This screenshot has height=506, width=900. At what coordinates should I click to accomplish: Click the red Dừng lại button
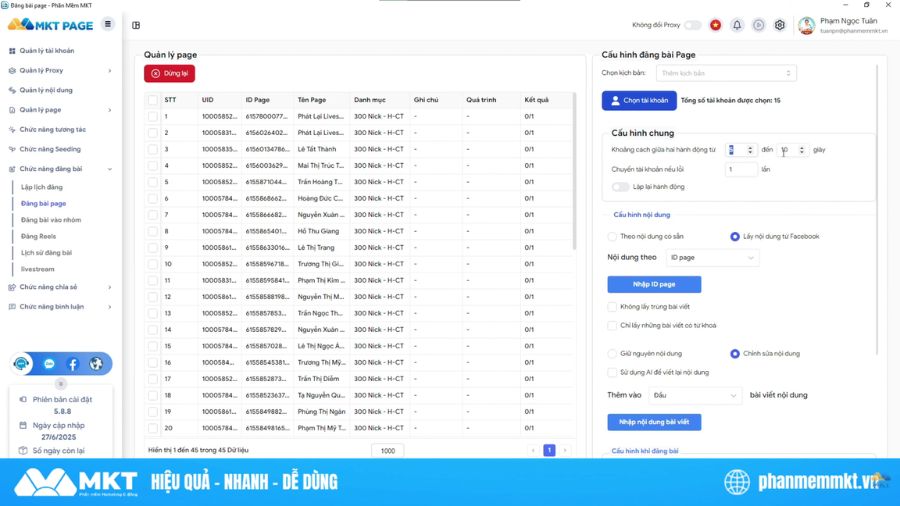[x=170, y=73]
